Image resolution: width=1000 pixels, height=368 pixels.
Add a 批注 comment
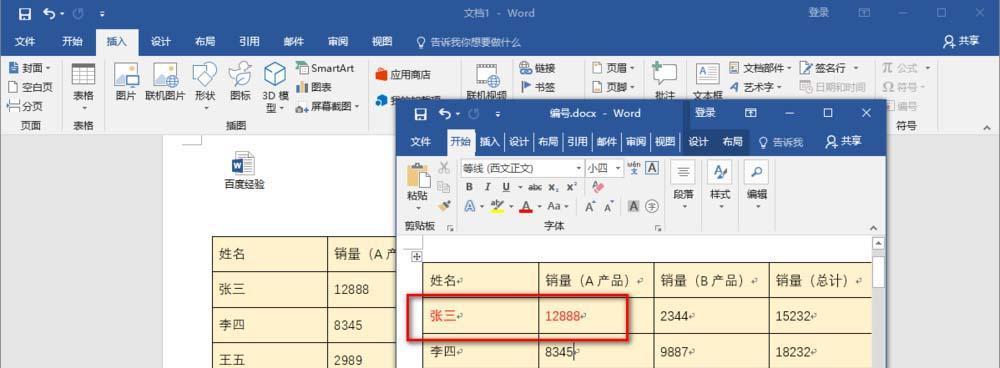(664, 82)
